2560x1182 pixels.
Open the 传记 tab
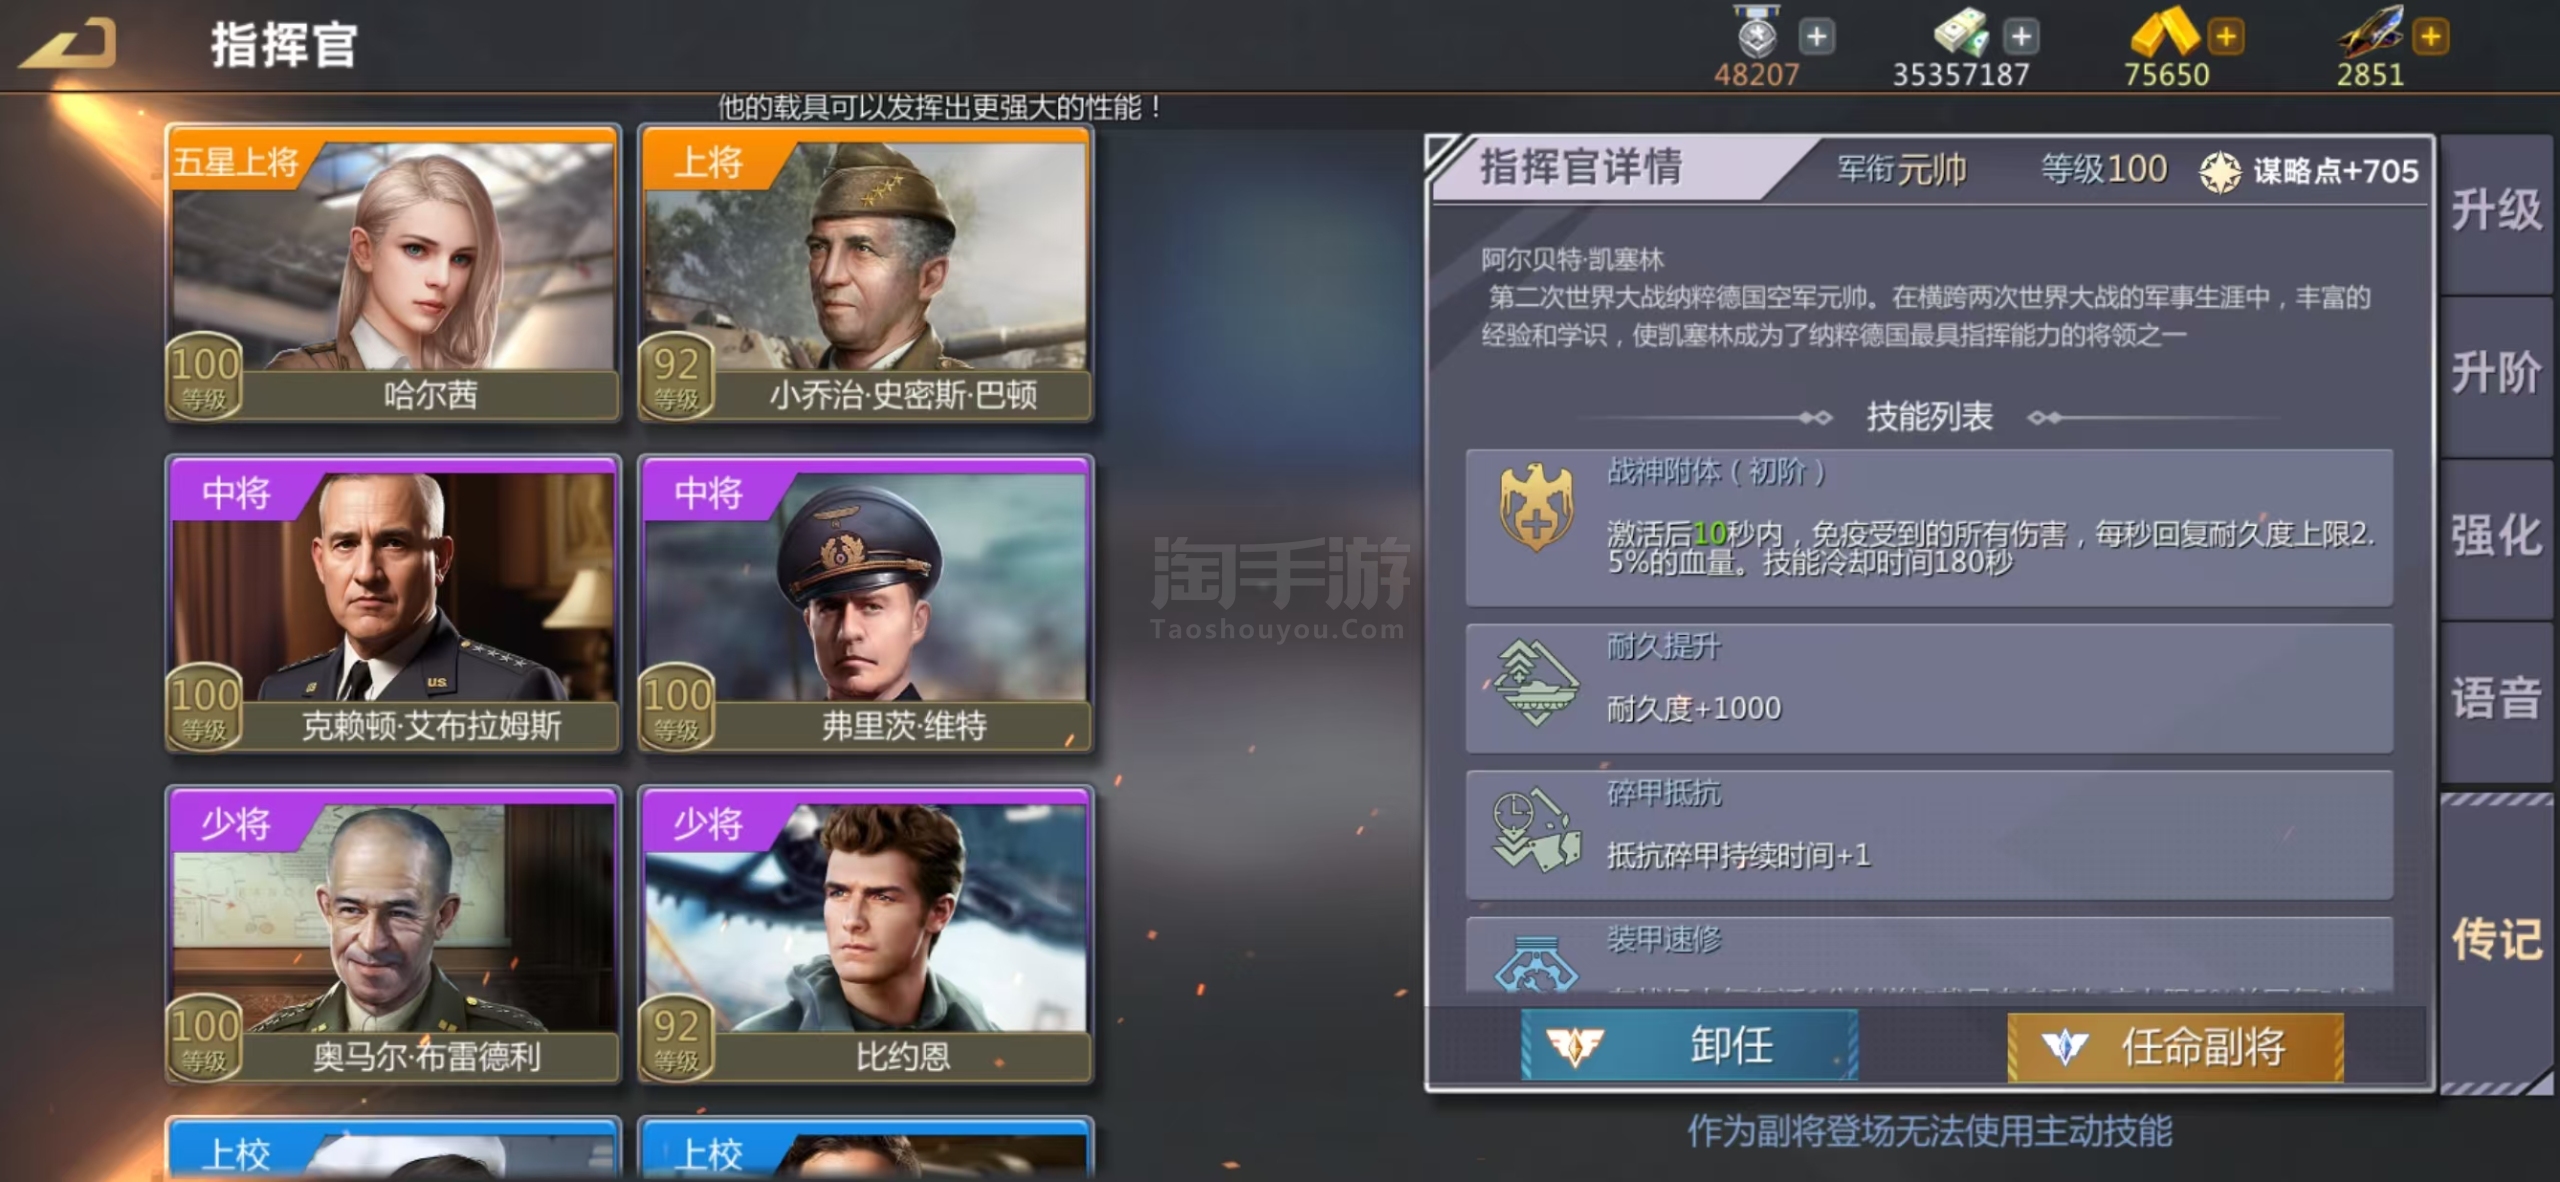point(2496,940)
